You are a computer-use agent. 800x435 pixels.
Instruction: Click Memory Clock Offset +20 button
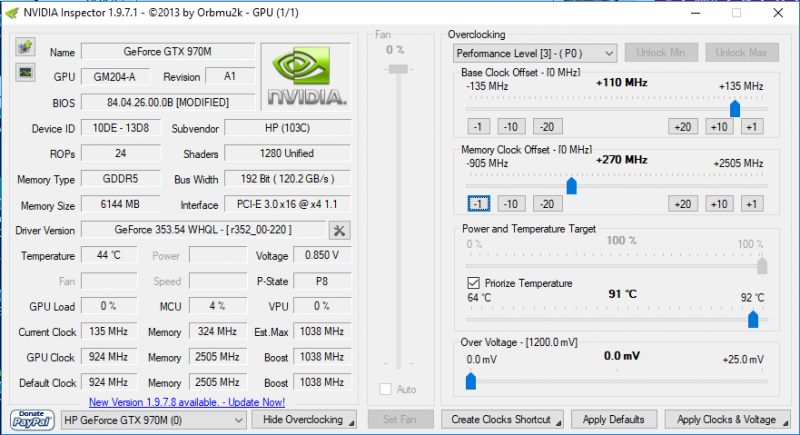pyautogui.click(x=683, y=204)
